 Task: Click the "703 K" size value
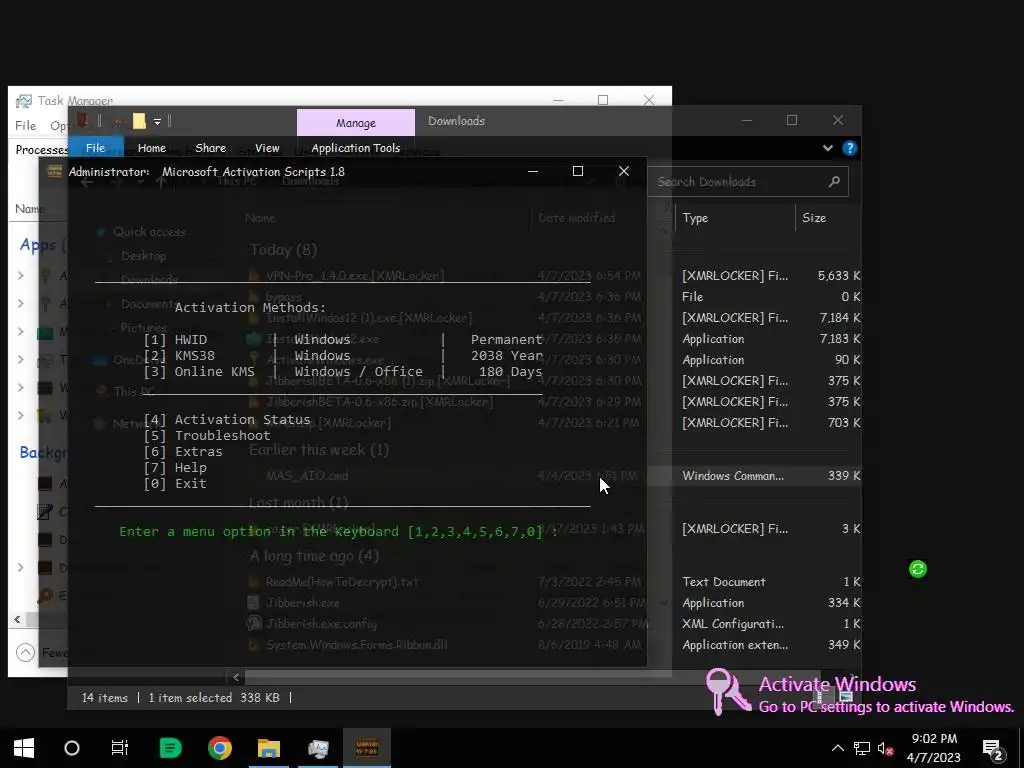[x=843, y=423]
